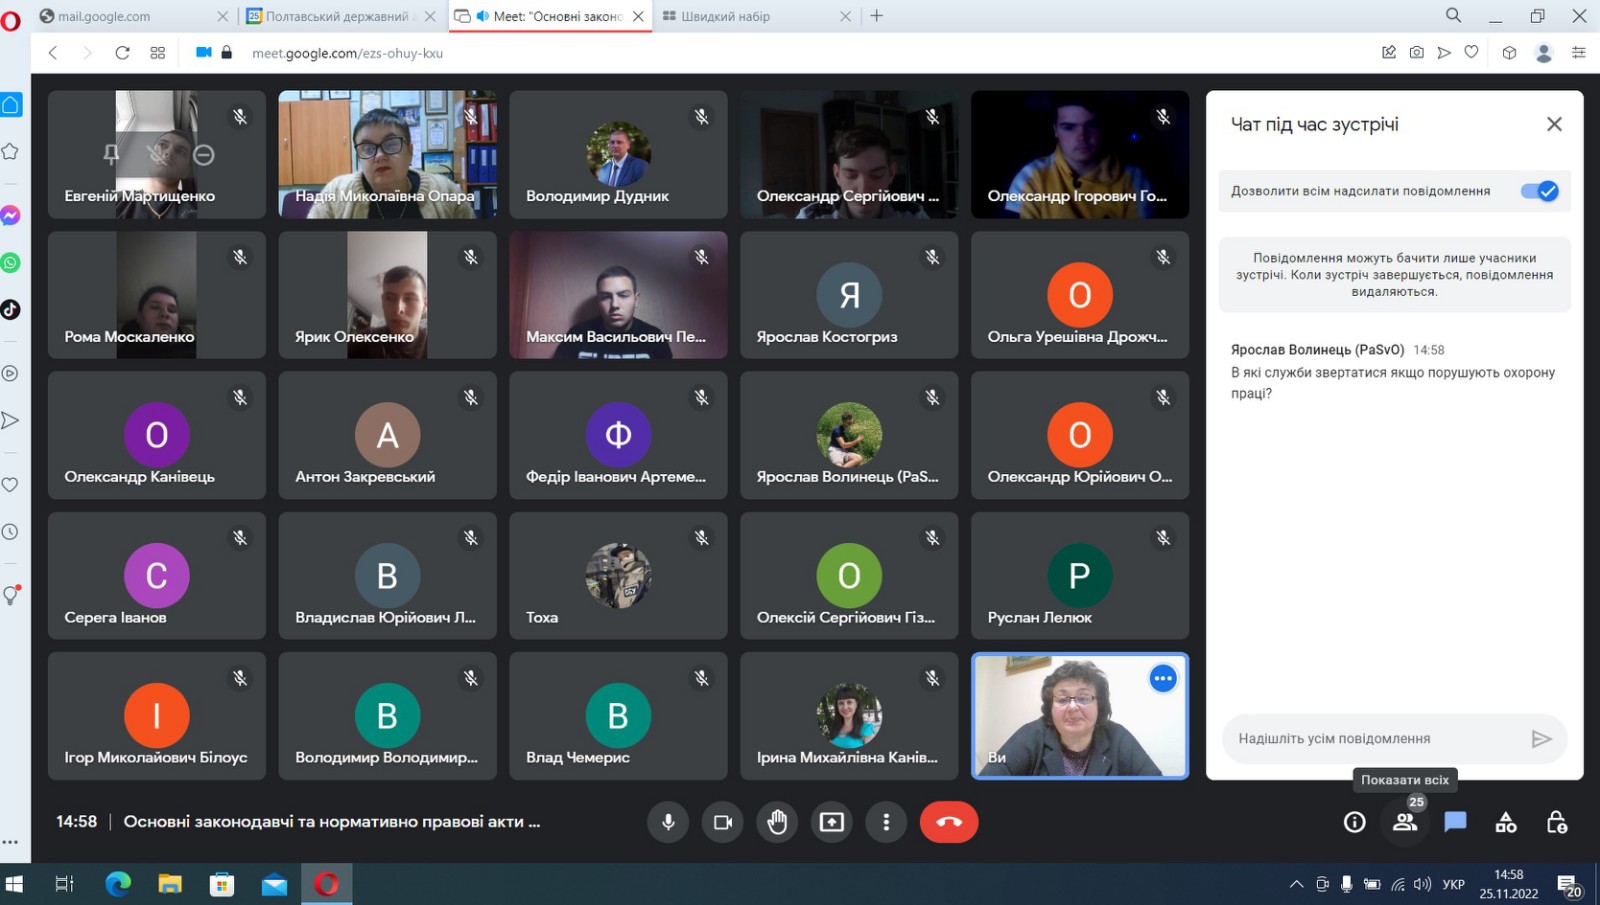This screenshot has width=1600, height=905.
Task: Open meeting details info icon
Action: 1354,822
